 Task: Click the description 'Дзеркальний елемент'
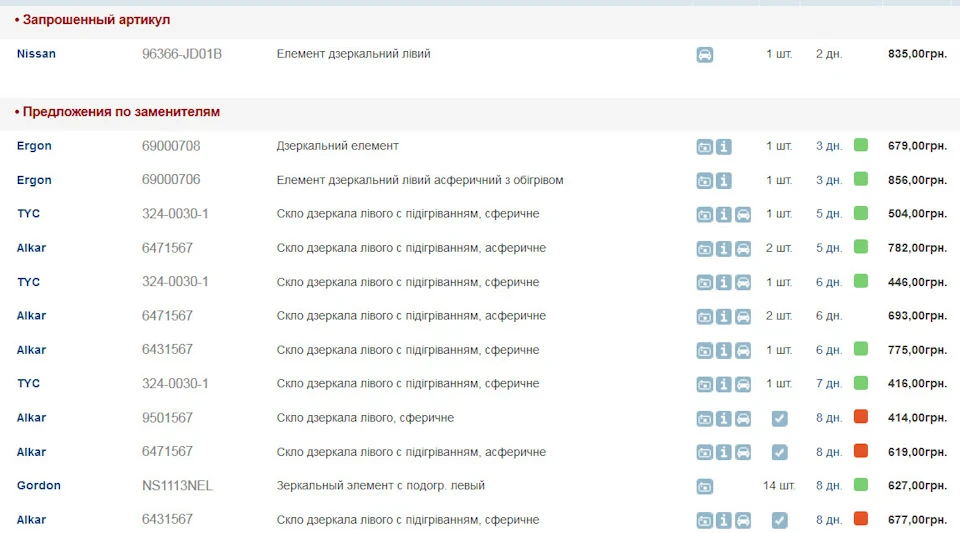[337, 146]
